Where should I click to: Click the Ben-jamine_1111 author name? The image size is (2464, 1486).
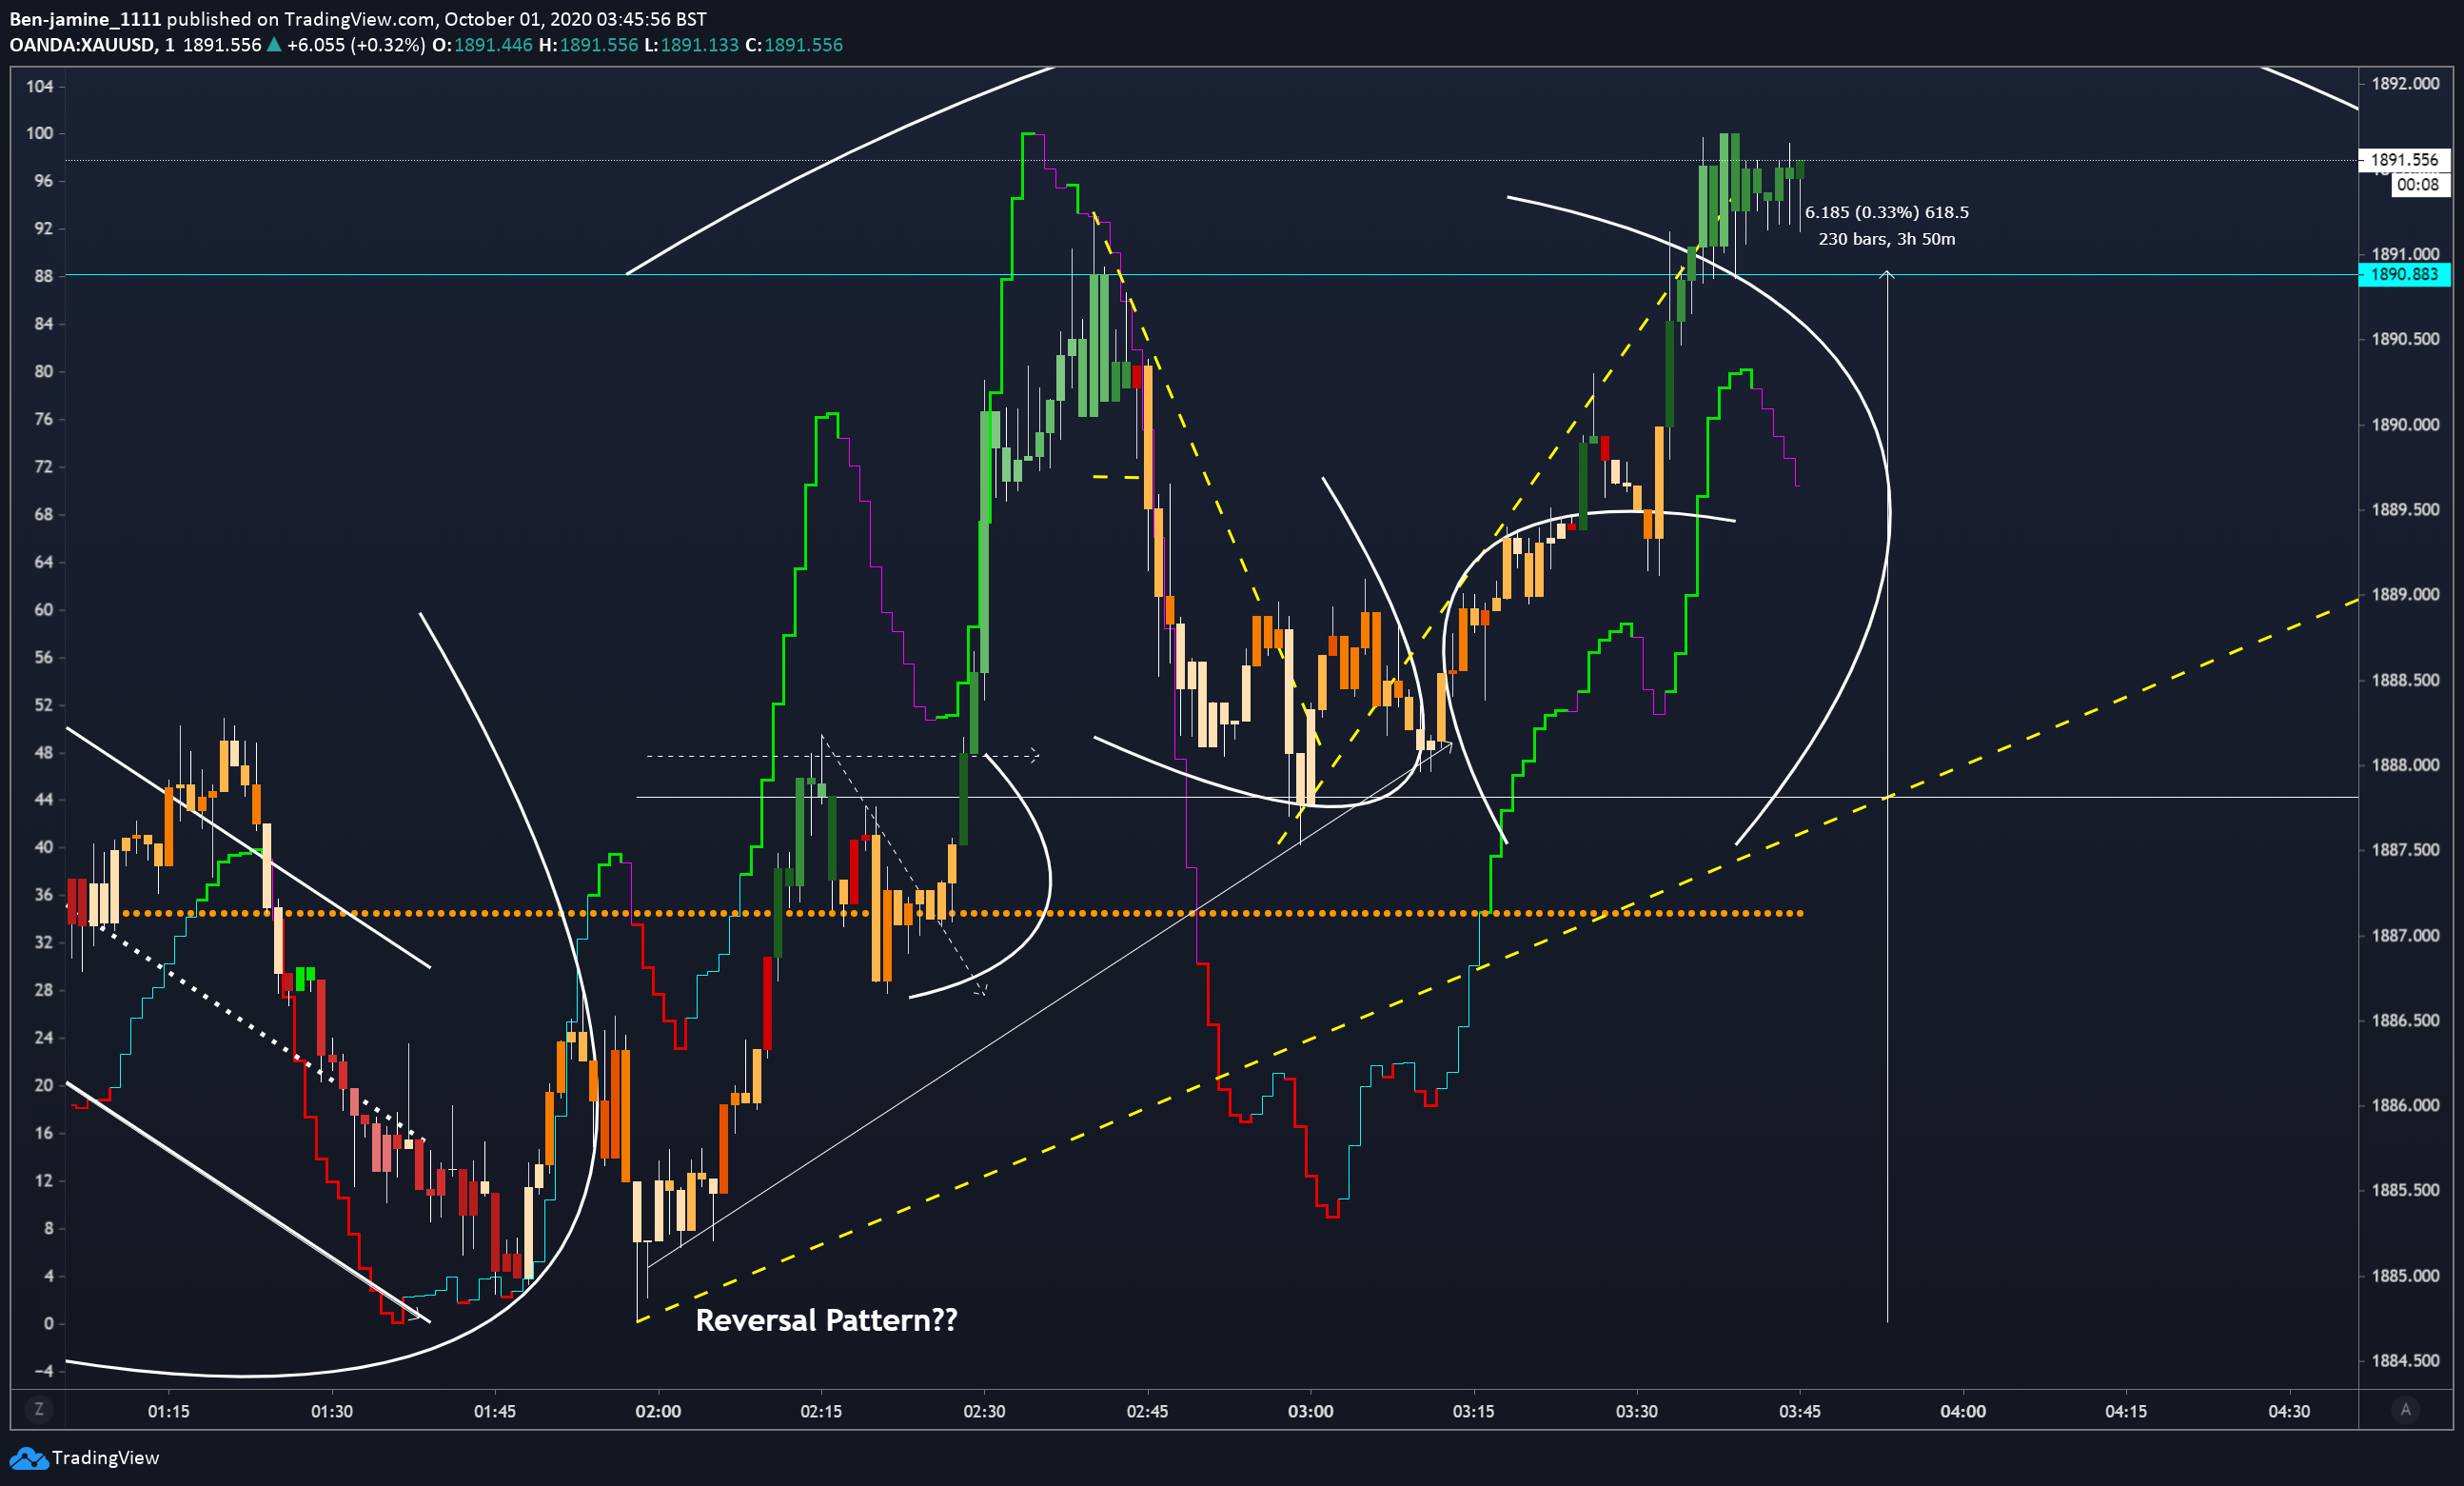85,19
